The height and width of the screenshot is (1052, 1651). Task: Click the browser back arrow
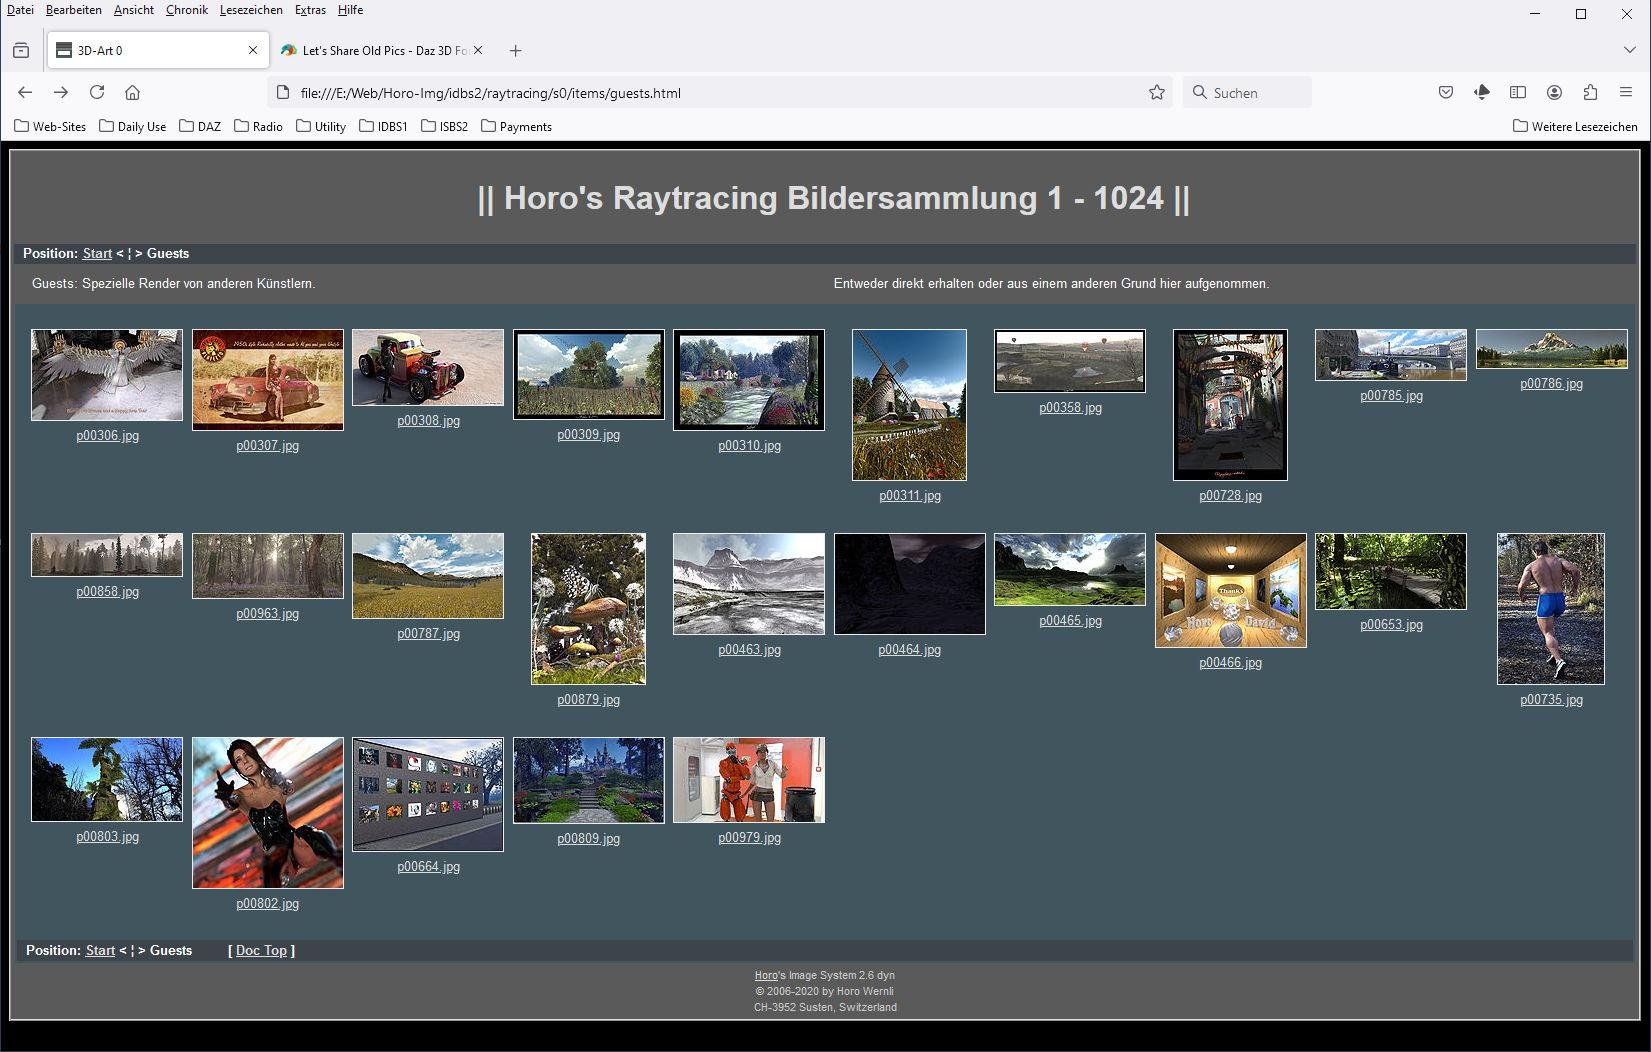point(25,92)
